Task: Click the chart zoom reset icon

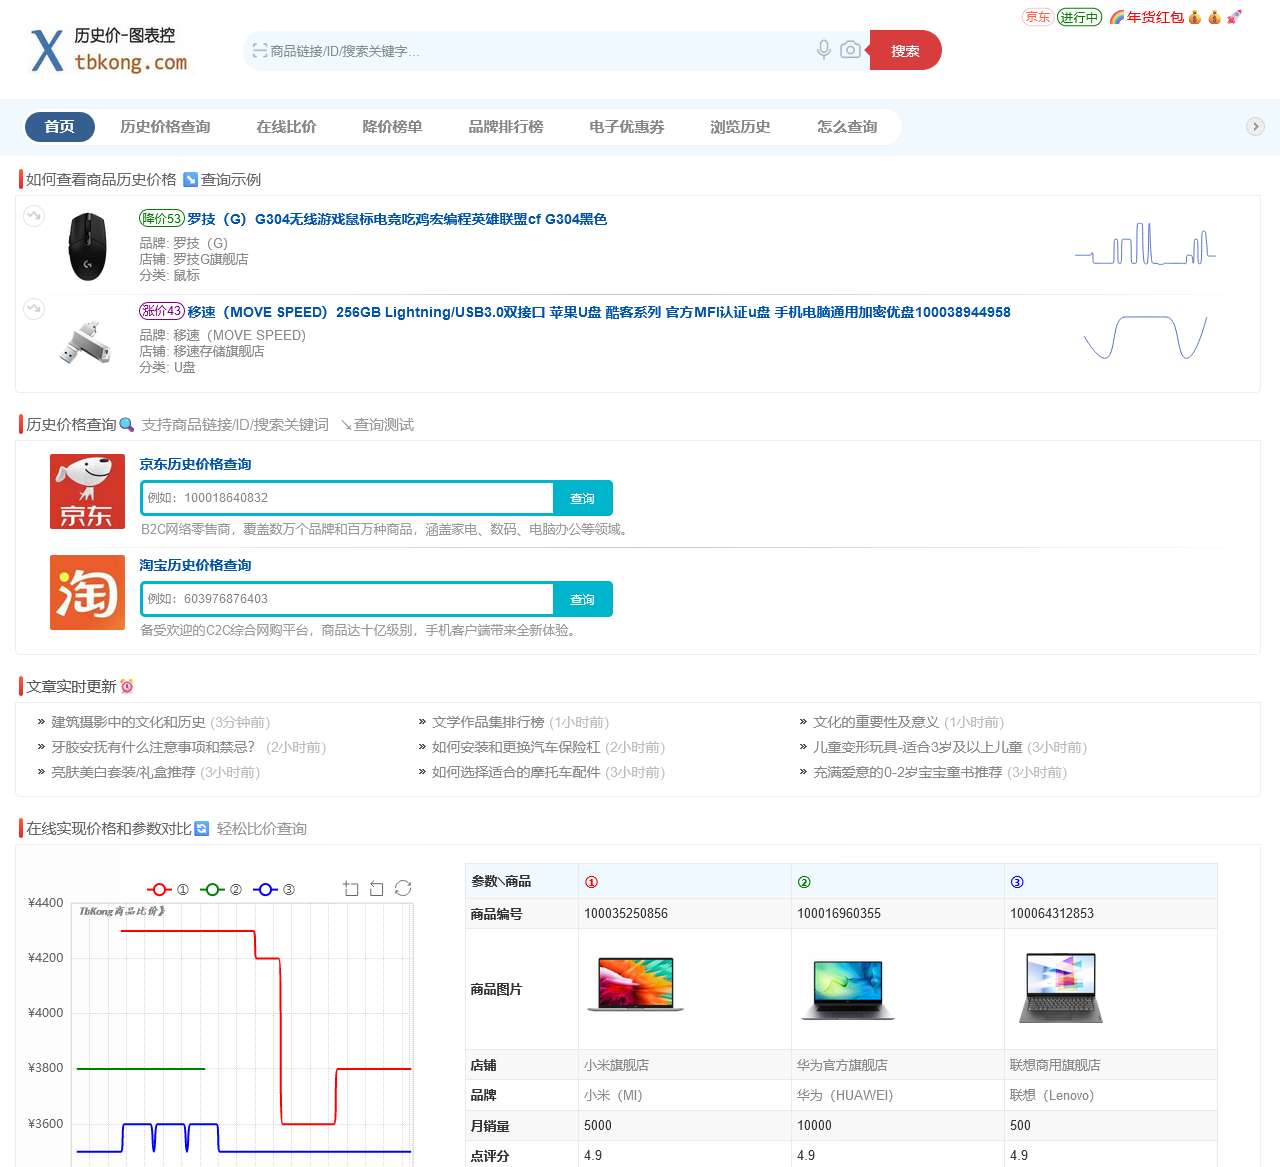Action: tap(377, 888)
